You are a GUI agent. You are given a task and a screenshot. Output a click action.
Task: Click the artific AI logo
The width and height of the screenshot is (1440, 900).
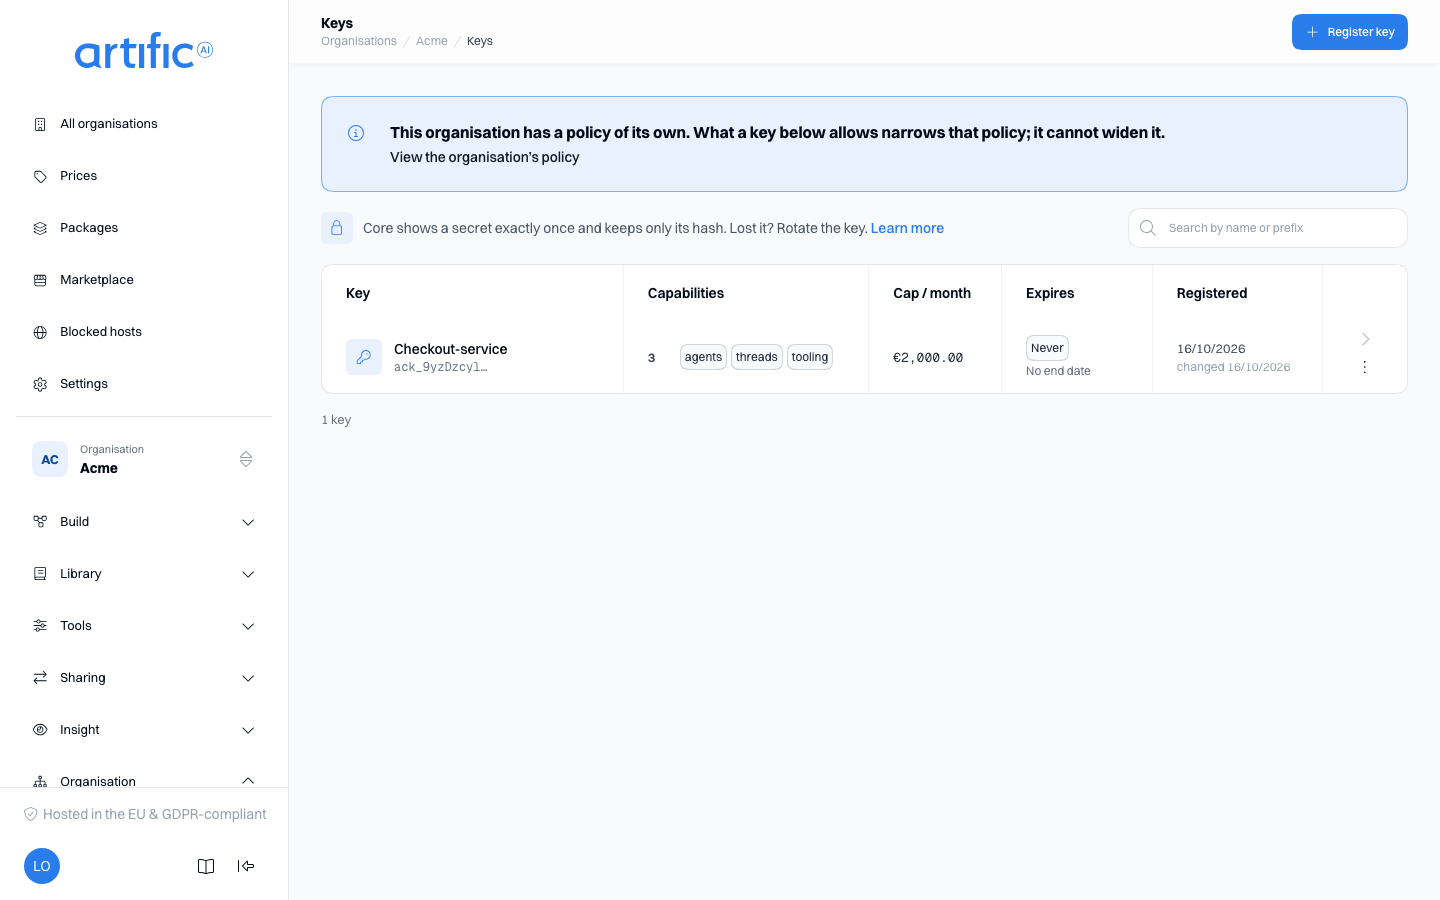click(144, 51)
